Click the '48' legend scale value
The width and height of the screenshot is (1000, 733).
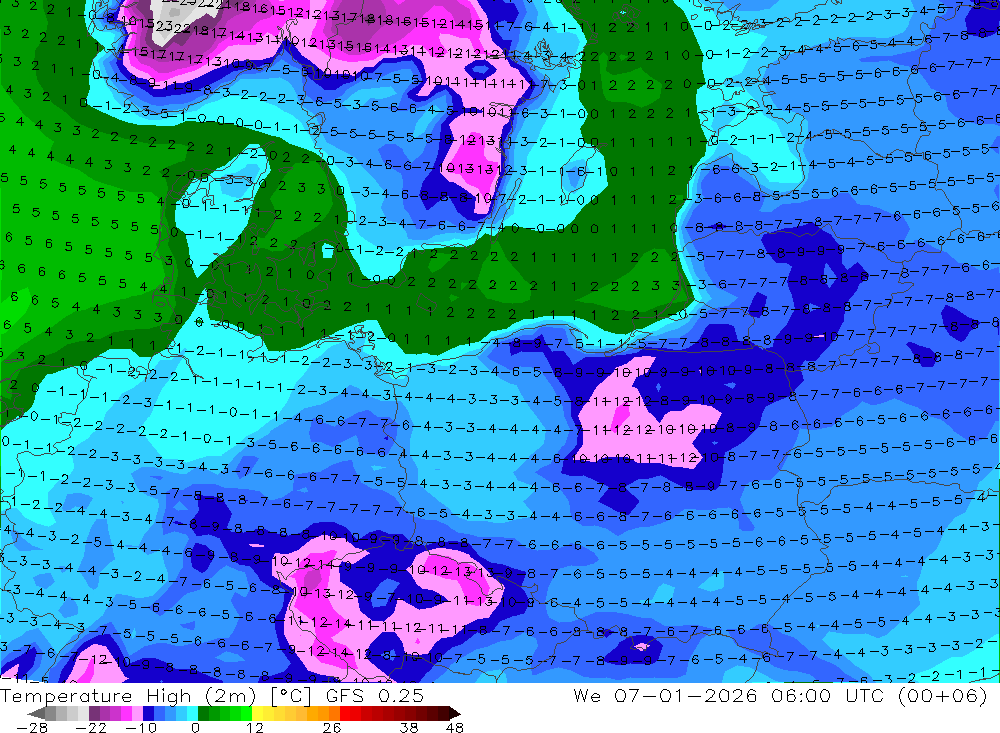pyautogui.click(x=455, y=727)
